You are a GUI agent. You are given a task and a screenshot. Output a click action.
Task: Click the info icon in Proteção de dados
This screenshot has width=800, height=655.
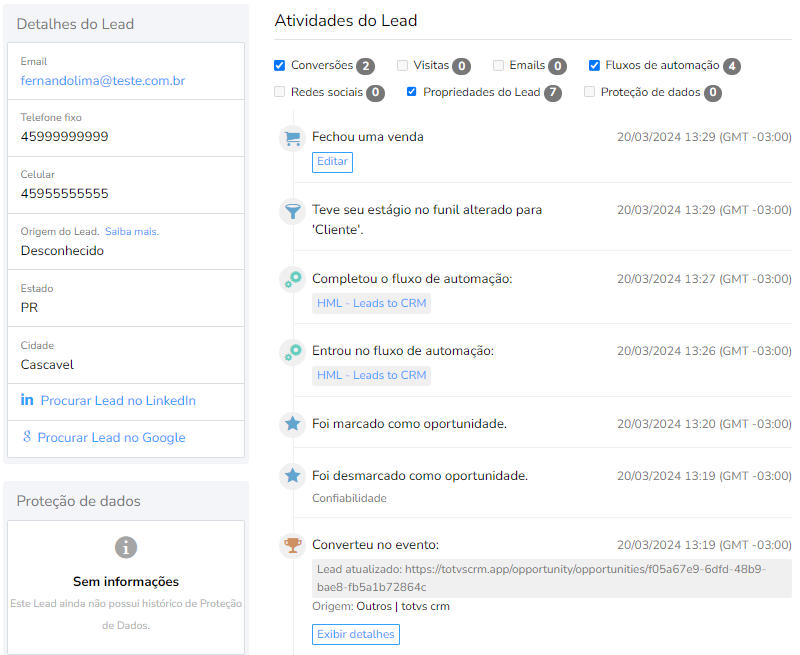tap(126, 547)
